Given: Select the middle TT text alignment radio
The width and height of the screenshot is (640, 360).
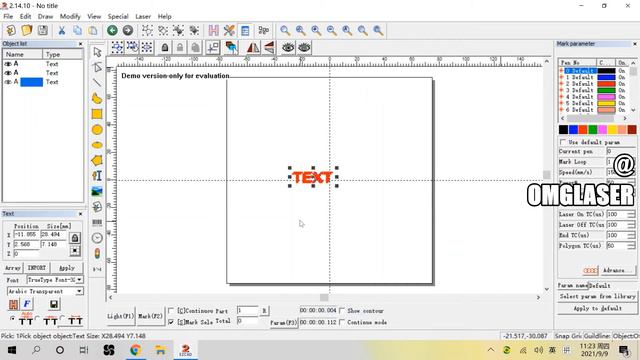Looking at the screenshot, I should 38,318.
